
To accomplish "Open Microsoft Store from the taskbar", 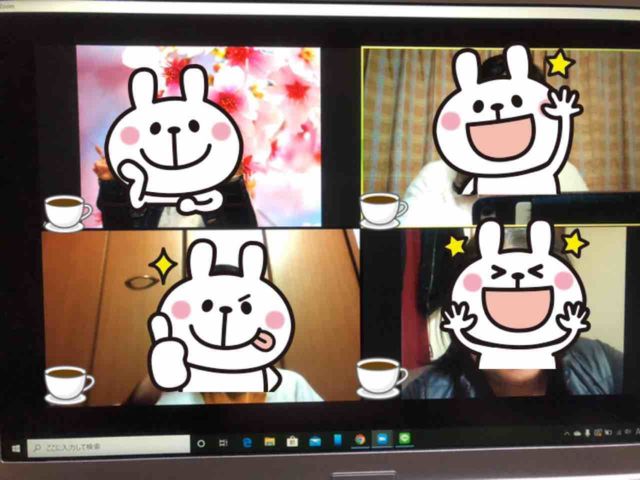I will pyautogui.click(x=292, y=440).
